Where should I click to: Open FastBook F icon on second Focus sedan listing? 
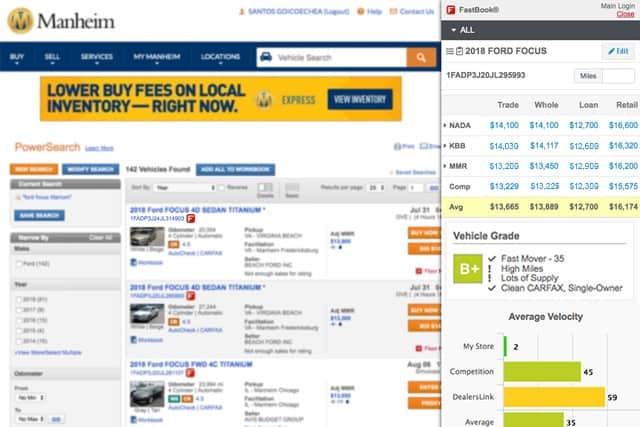point(191,296)
